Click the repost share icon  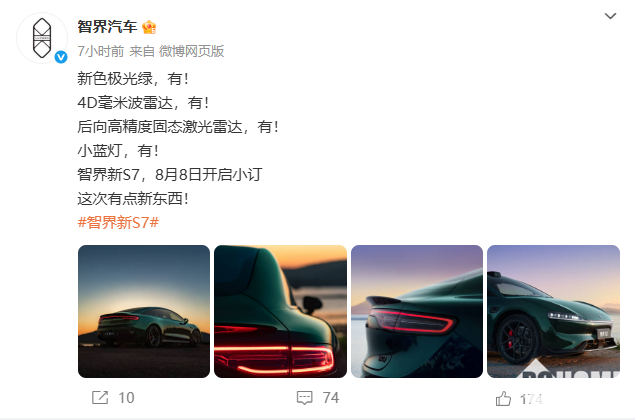point(100,398)
